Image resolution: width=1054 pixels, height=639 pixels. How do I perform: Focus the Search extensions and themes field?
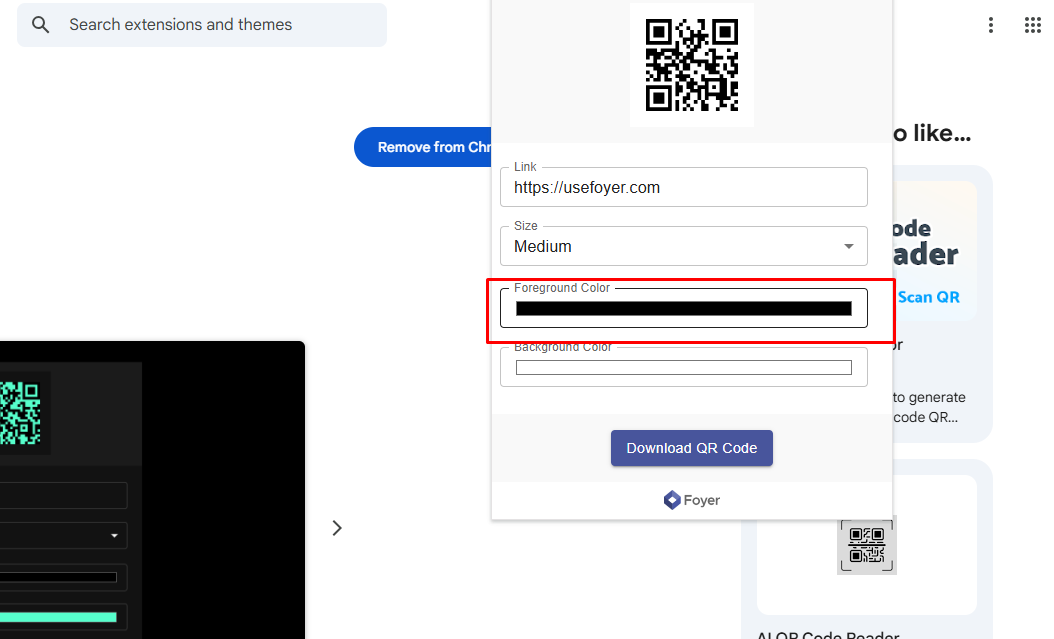point(202,25)
